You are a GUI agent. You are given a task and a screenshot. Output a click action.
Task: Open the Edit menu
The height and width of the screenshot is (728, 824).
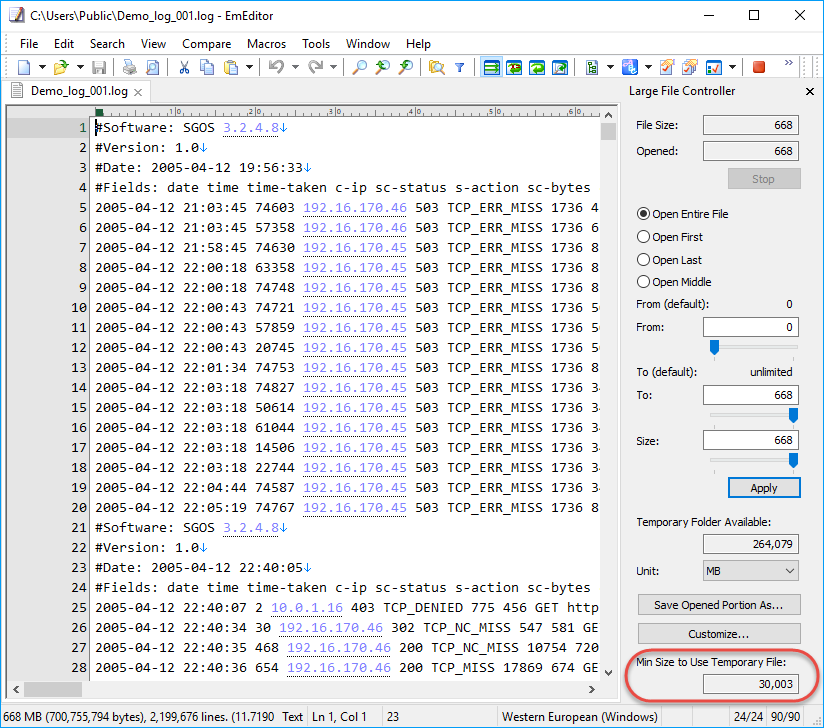(64, 44)
